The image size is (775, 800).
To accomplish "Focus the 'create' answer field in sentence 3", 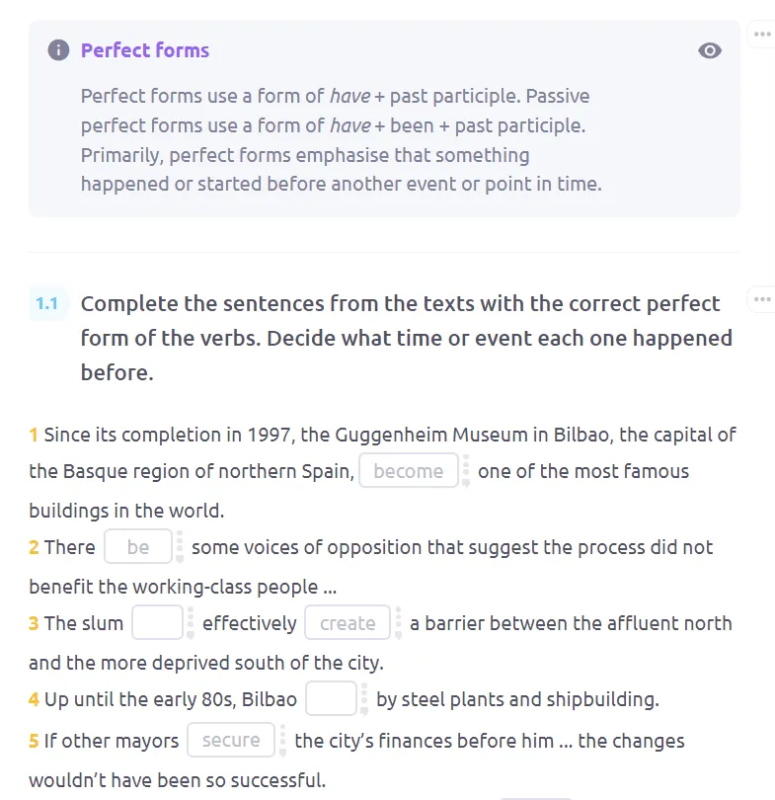I will click(x=347, y=622).
